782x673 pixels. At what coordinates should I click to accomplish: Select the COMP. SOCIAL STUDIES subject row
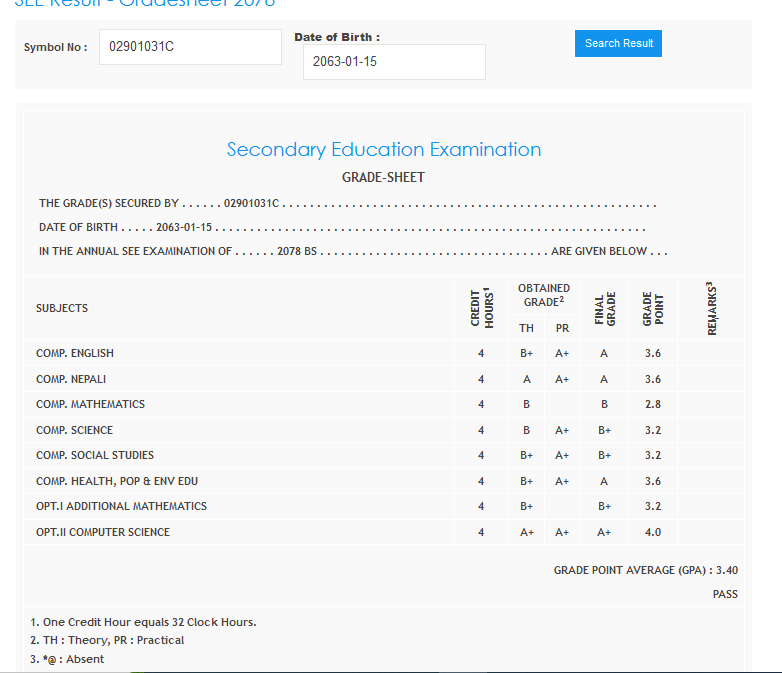click(95, 455)
